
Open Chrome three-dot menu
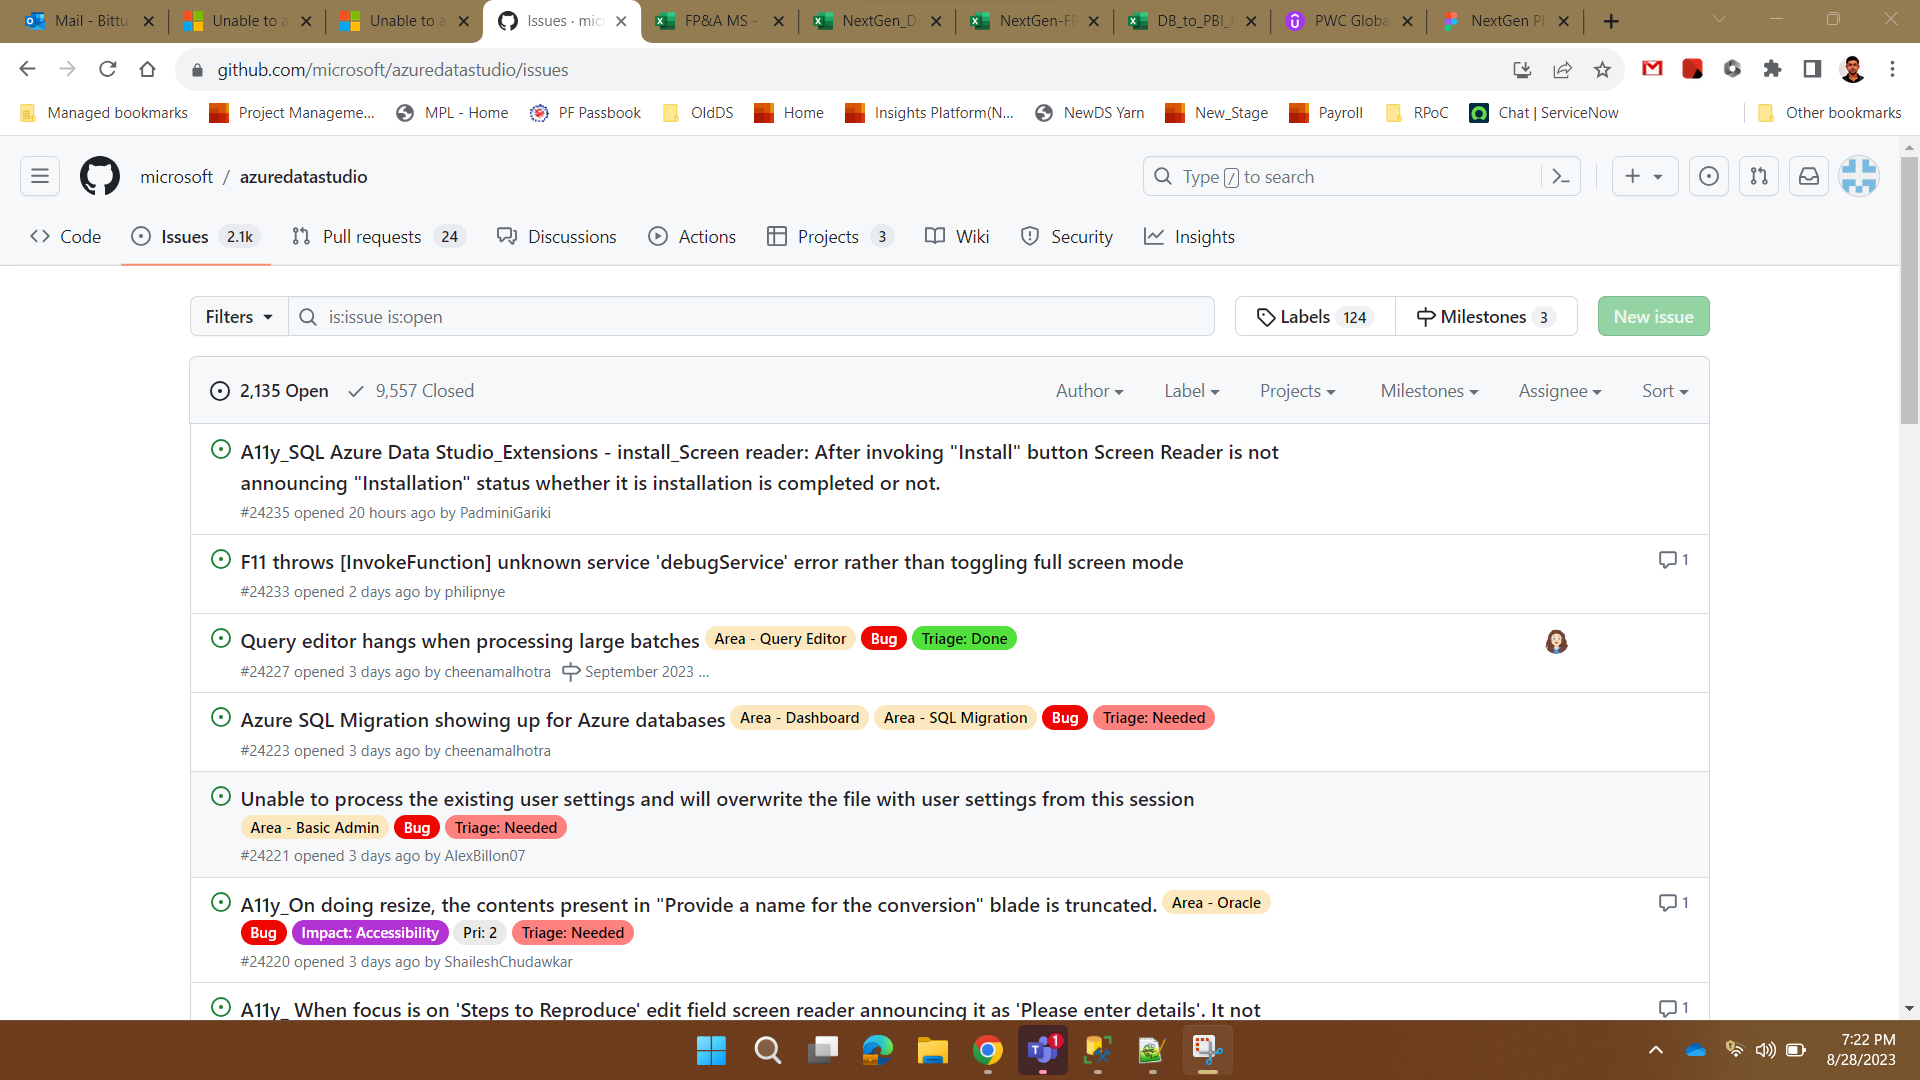[x=1892, y=69]
